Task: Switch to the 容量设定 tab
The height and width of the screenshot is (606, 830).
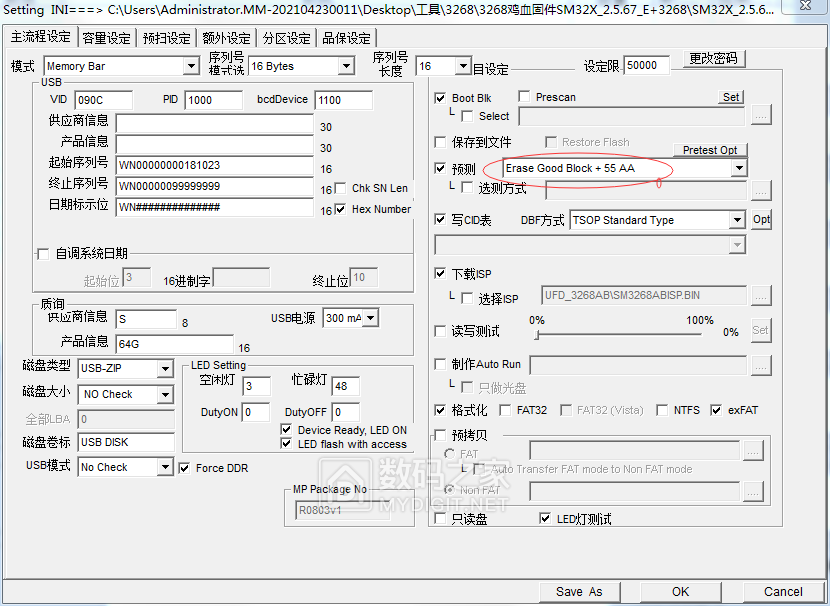Action: [x=106, y=36]
